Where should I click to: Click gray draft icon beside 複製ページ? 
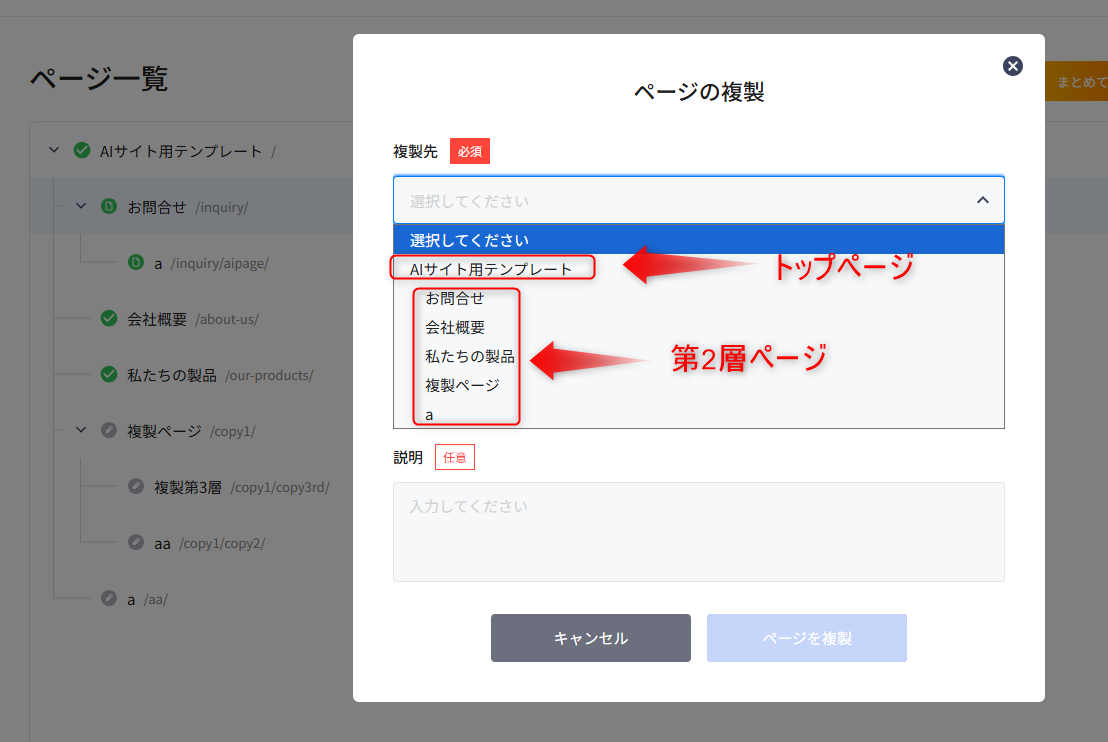[109, 431]
